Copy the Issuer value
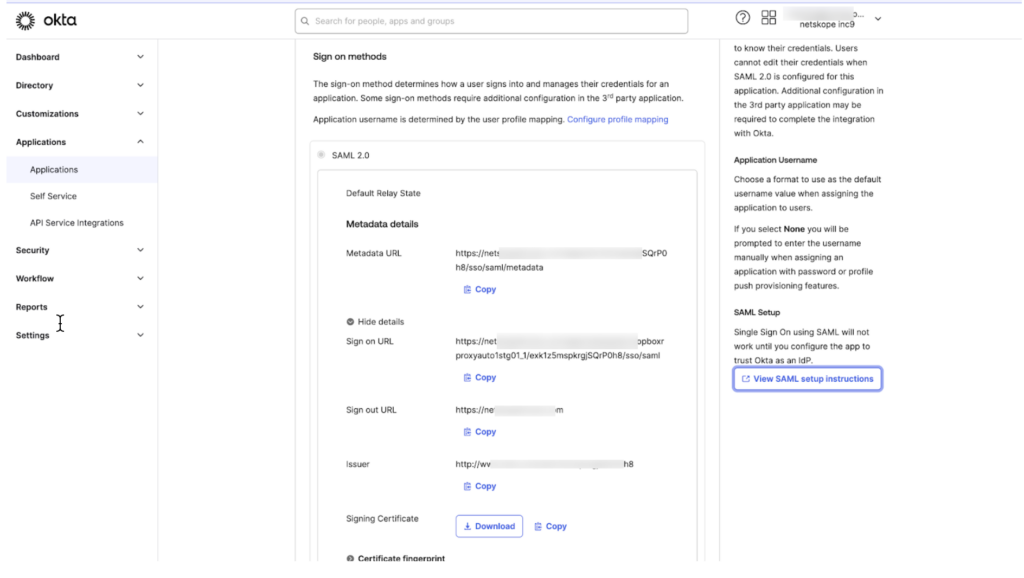The image size is (1024, 578). click(x=479, y=486)
